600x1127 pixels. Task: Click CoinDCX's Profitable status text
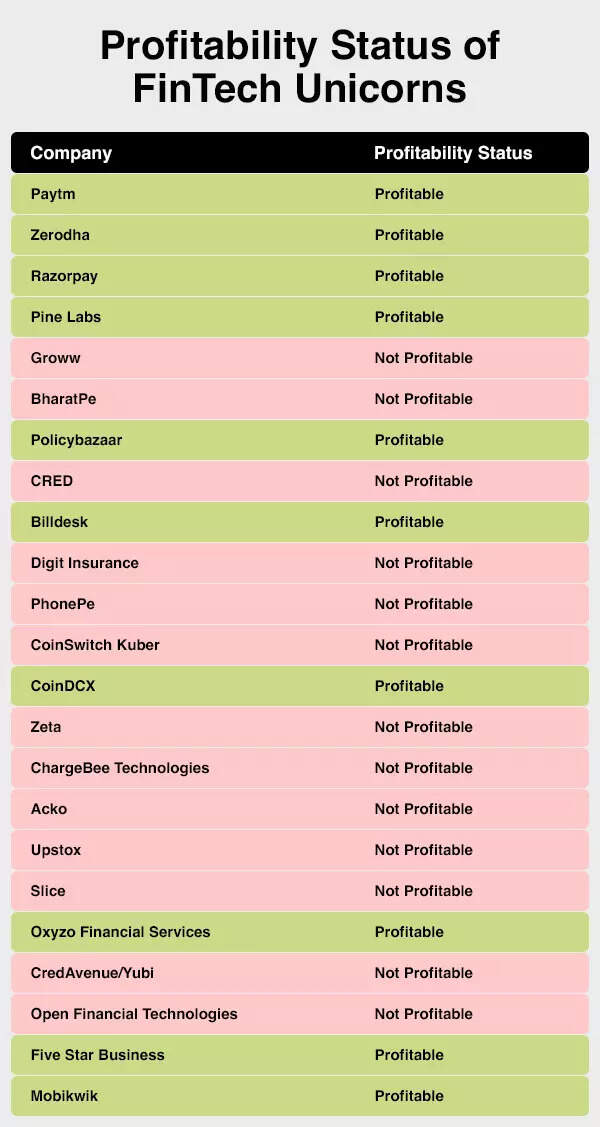pos(409,686)
